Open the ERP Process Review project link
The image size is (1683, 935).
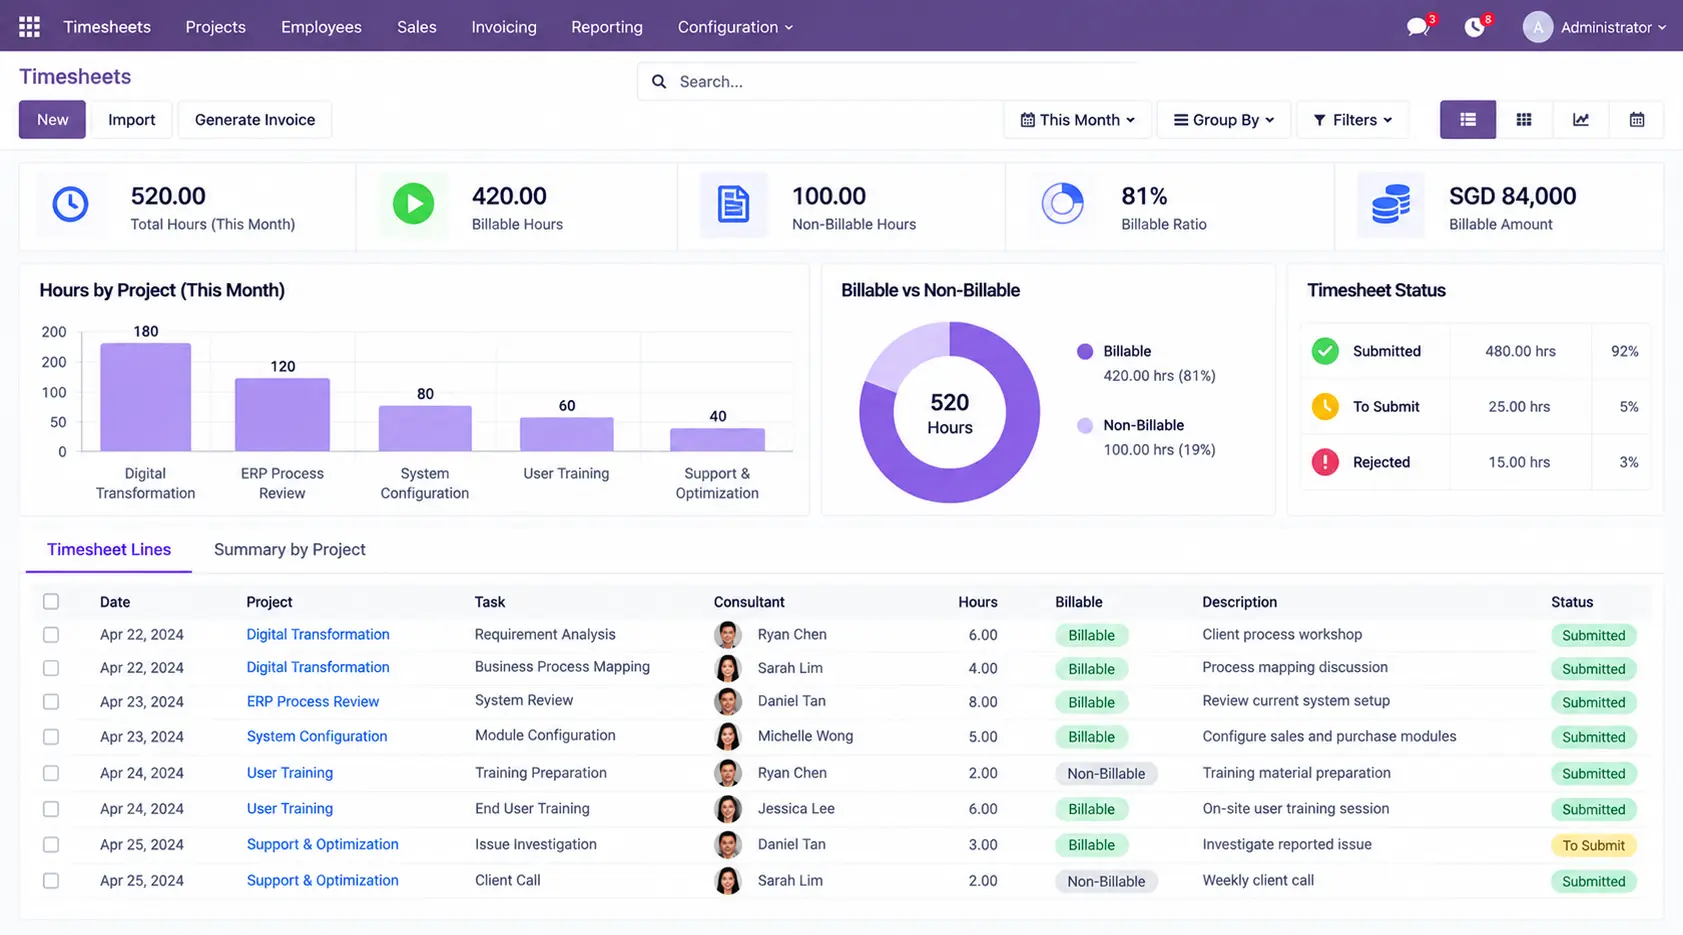pyautogui.click(x=313, y=702)
